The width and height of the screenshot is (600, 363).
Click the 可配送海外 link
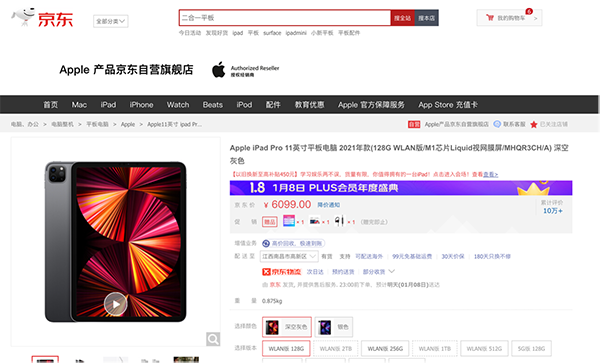pyautogui.click(x=369, y=256)
